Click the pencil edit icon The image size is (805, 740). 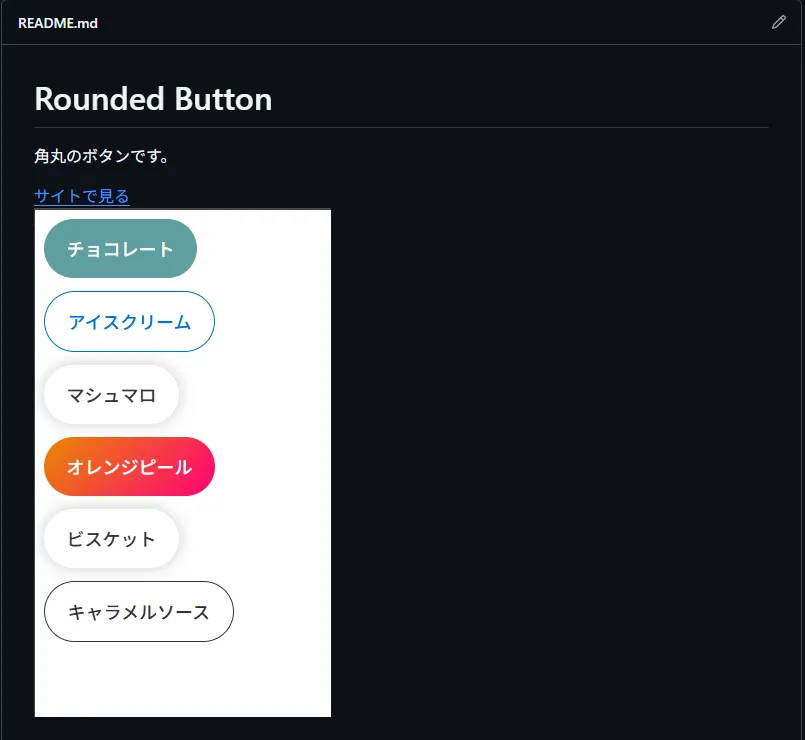click(x=779, y=22)
